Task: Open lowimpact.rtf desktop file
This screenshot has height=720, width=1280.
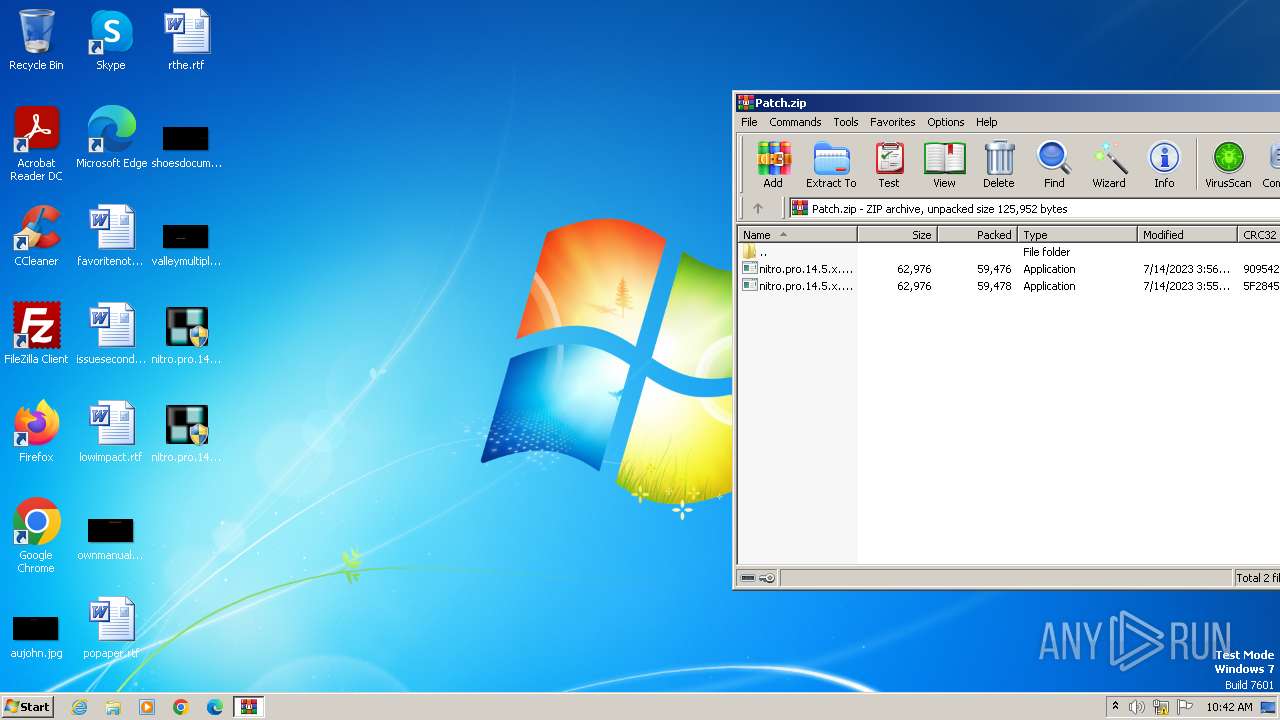Action: pyautogui.click(x=111, y=432)
